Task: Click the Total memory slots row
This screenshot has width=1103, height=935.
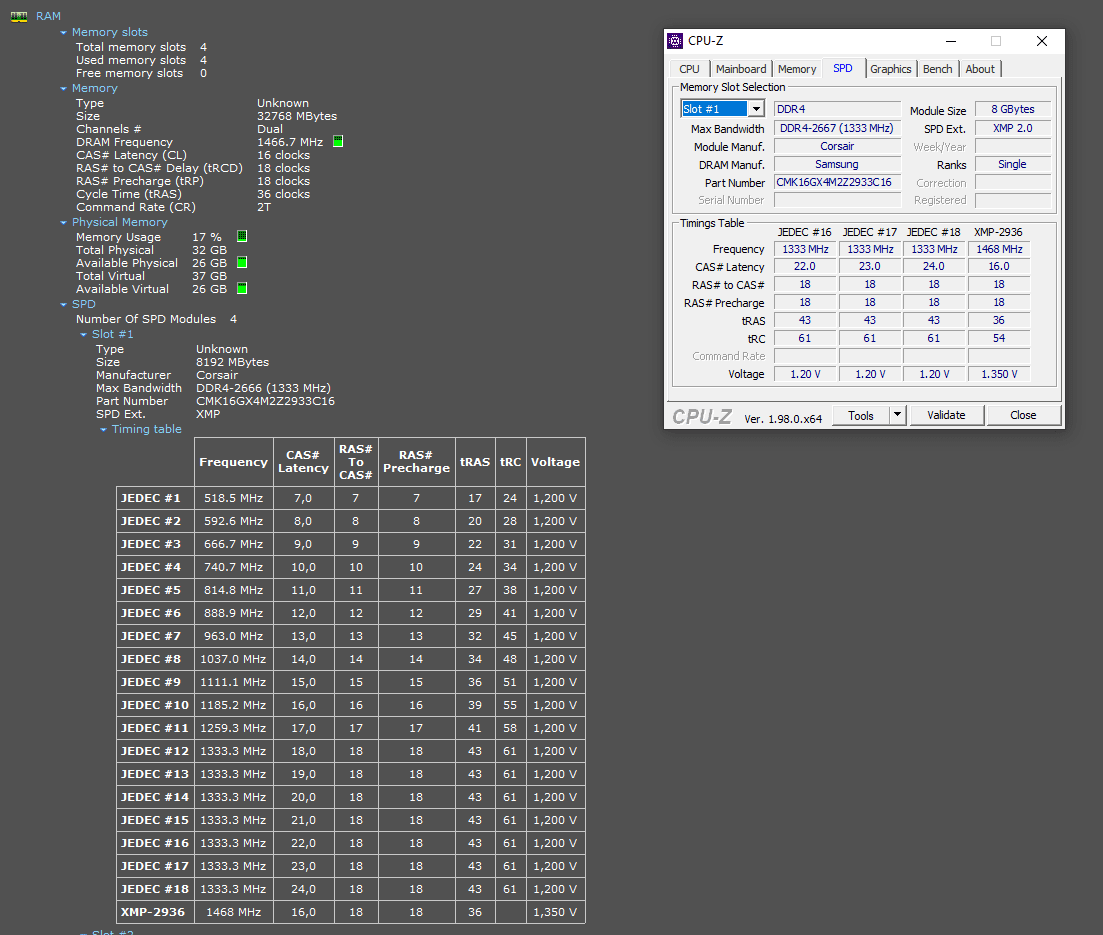Action: (141, 47)
